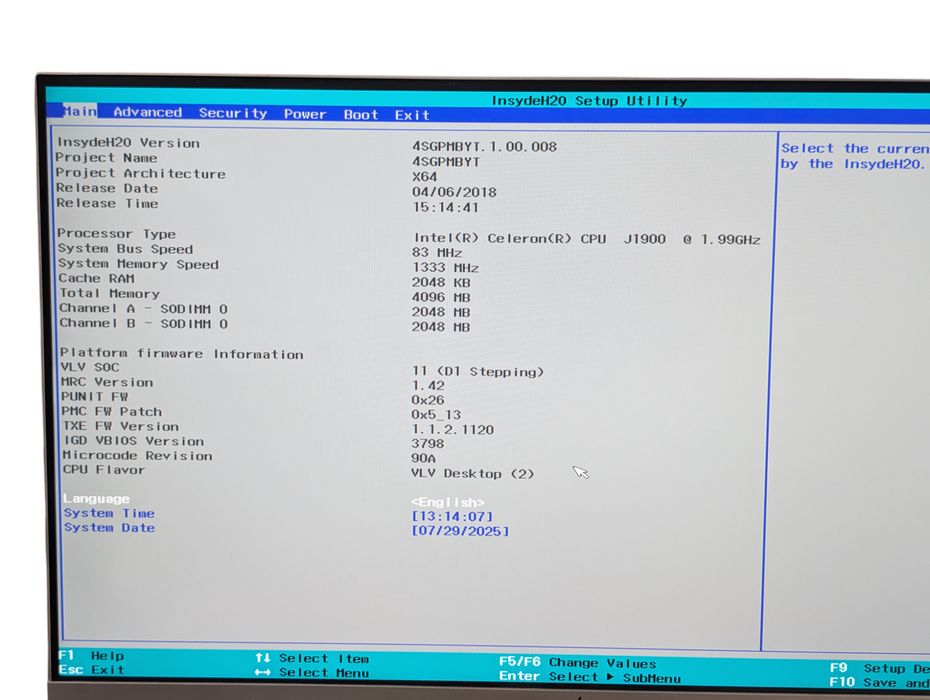Screen dimensions: 930x700
Task: Click the PMC FW Patch label
Action: [x=112, y=411]
